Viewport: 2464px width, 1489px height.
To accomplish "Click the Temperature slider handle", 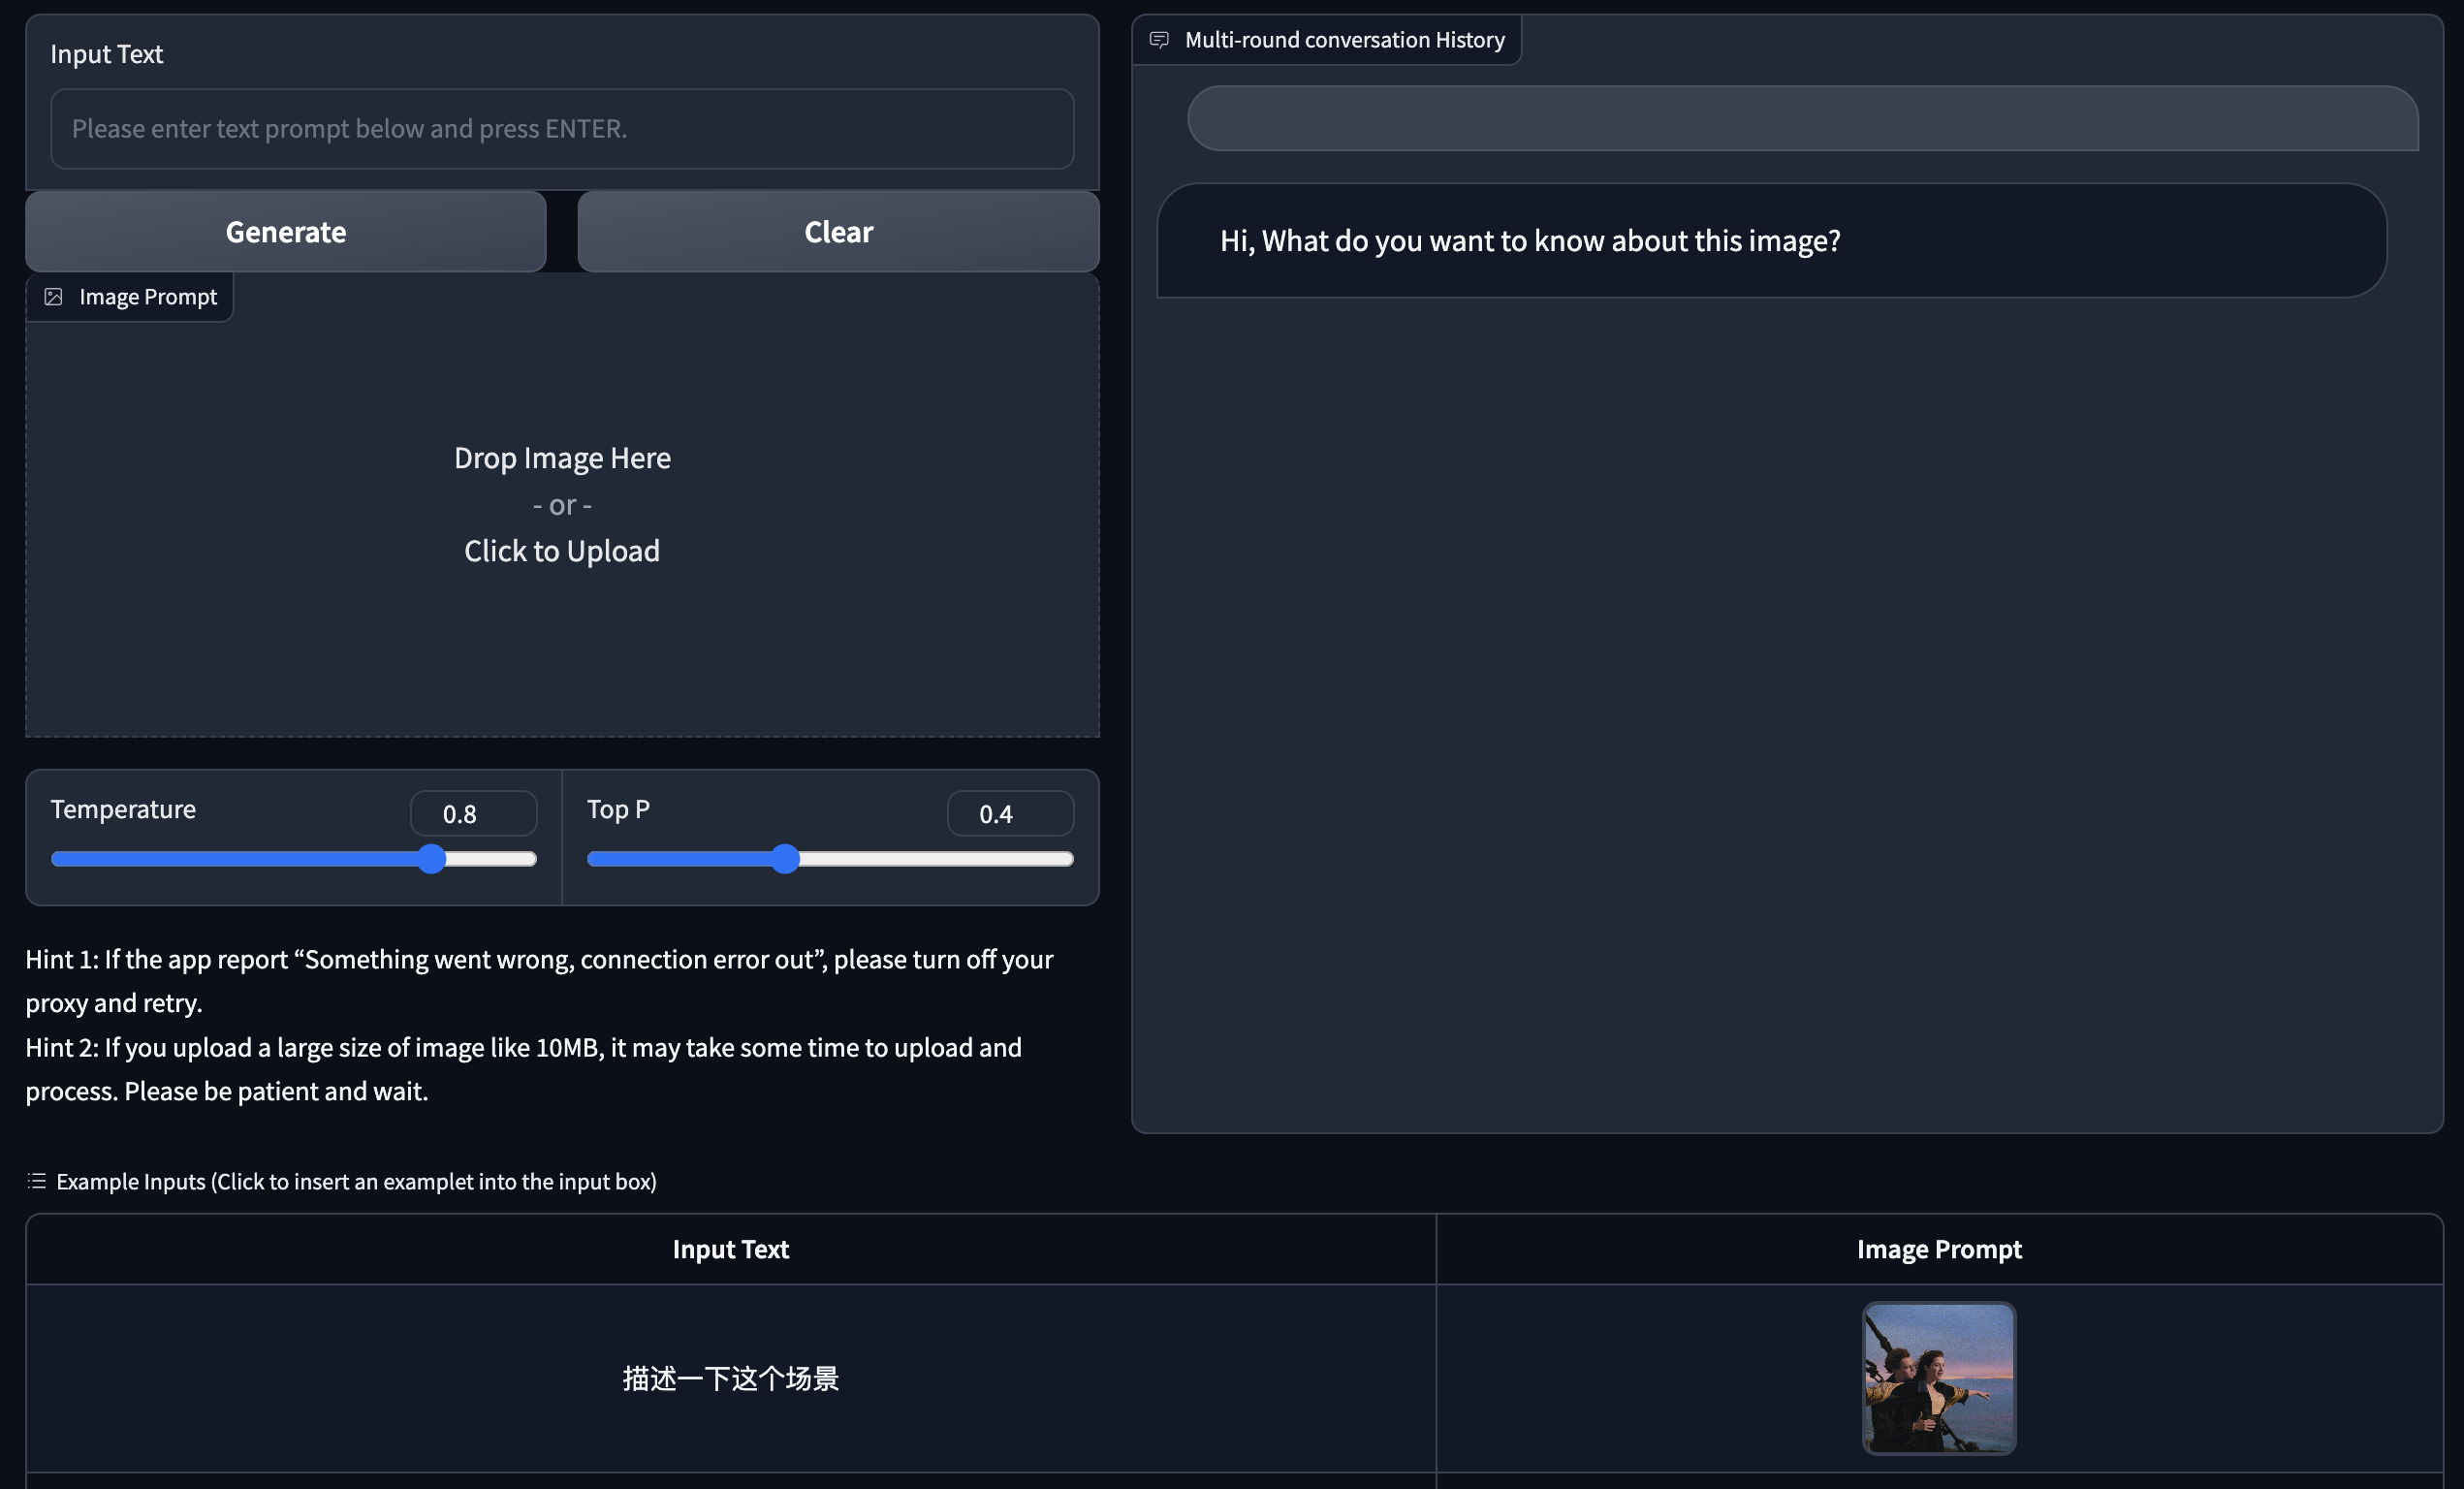I will pyautogui.click(x=431, y=859).
